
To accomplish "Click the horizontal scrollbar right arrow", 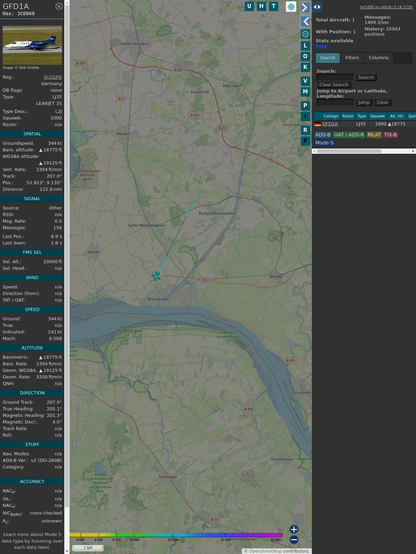I will tap(413, 151).
